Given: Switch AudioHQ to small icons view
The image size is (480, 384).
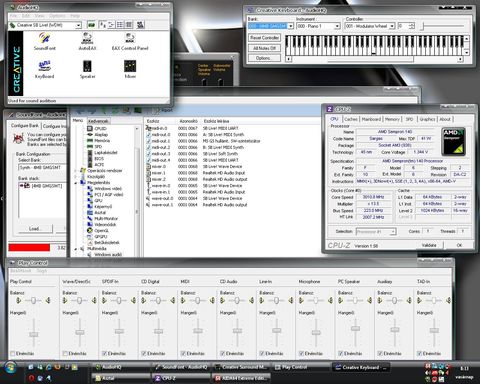Looking at the screenshot, I should click(111, 25).
